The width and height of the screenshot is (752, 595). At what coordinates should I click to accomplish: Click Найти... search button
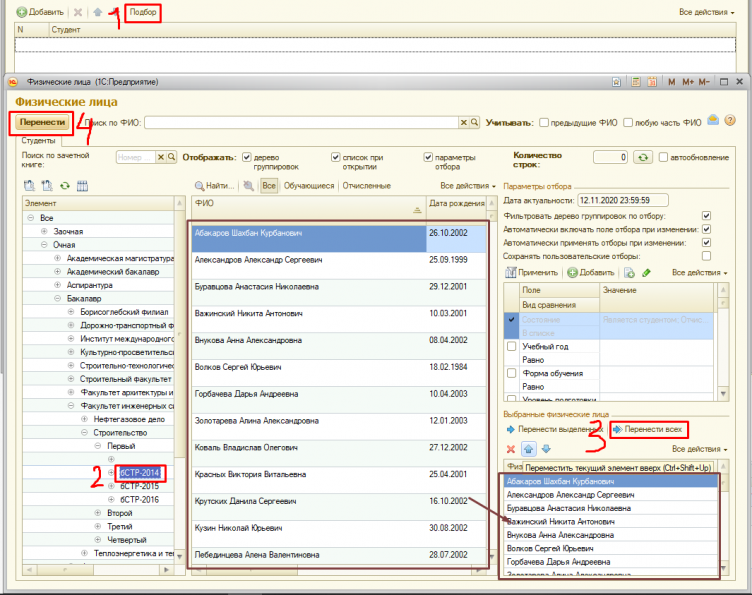[x=214, y=186]
